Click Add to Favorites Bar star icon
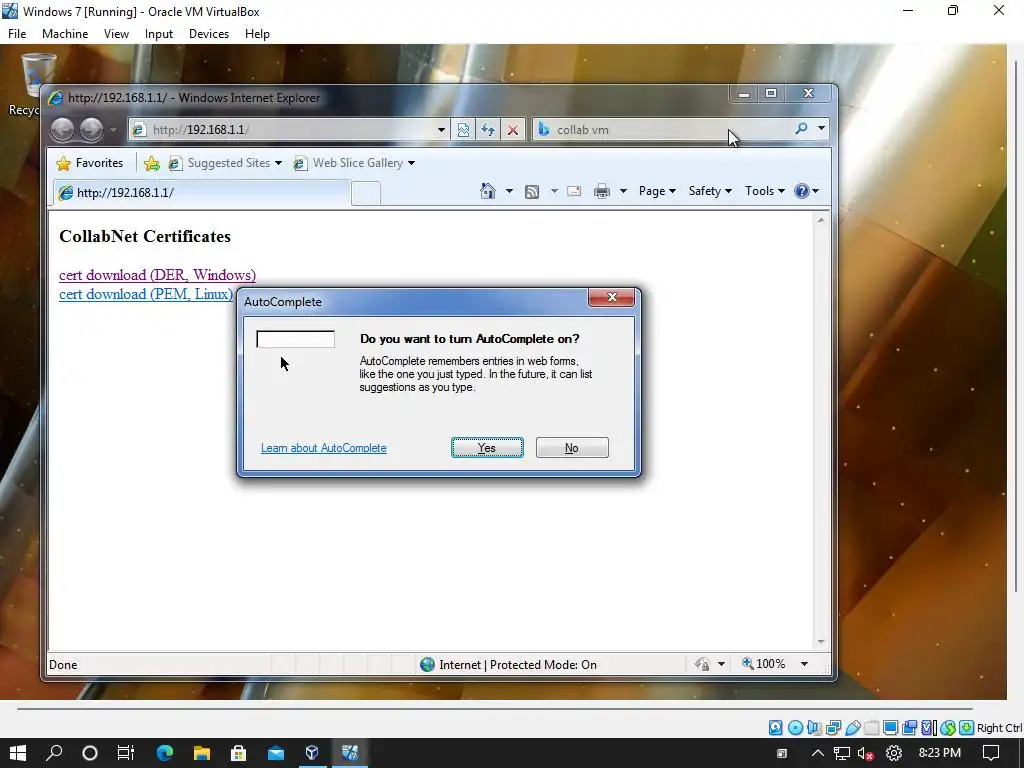Viewport: 1024px width, 768px height. click(152, 163)
